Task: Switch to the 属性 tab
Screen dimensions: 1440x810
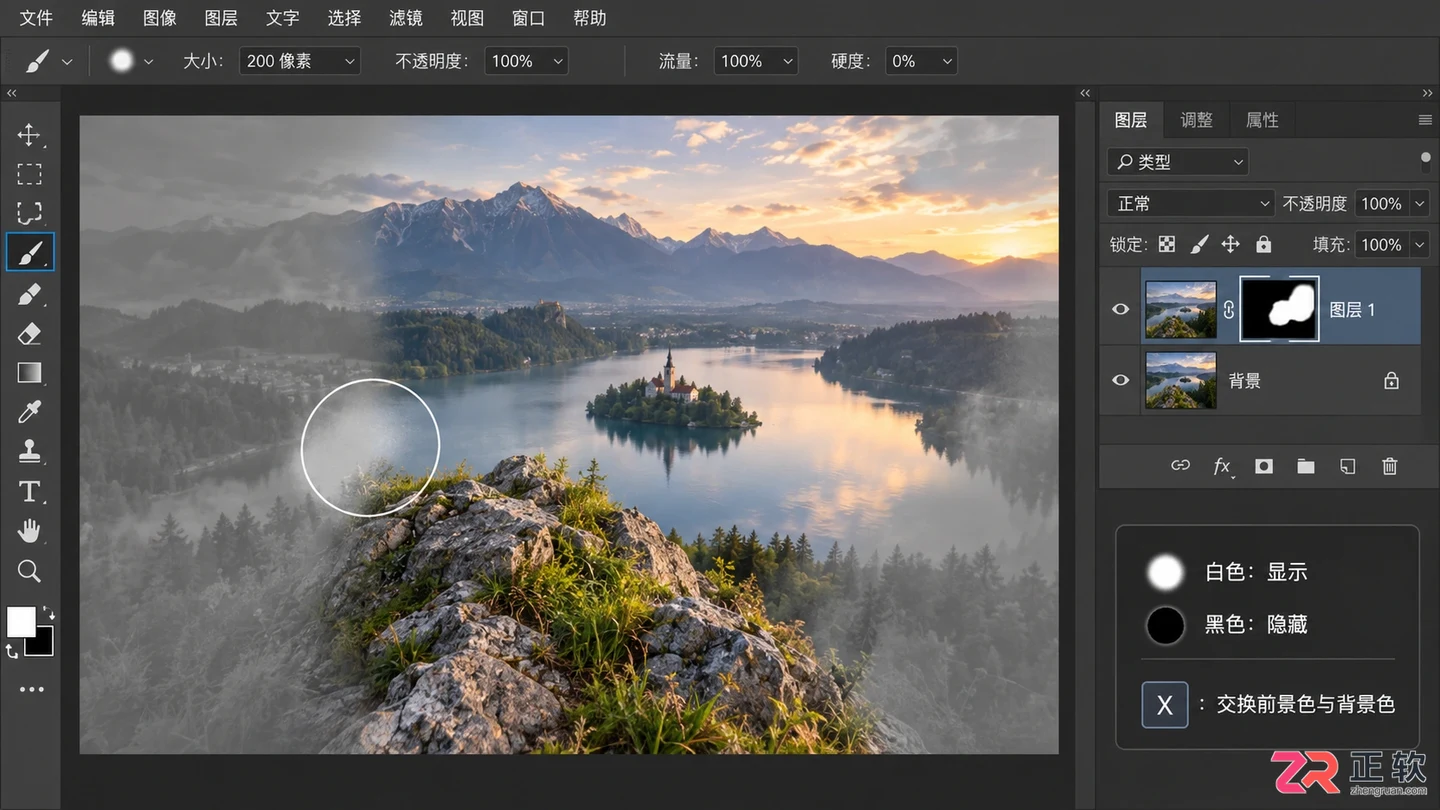Action: pyautogui.click(x=1262, y=120)
